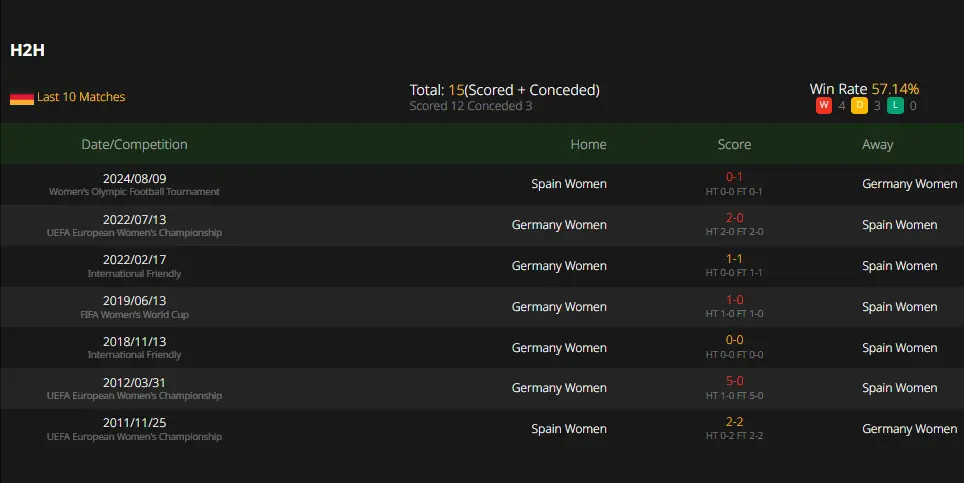The image size is (964, 483).
Task: Click Spain Women home team in the 2011/11/25 row
Action: click(x=569, y=429)
